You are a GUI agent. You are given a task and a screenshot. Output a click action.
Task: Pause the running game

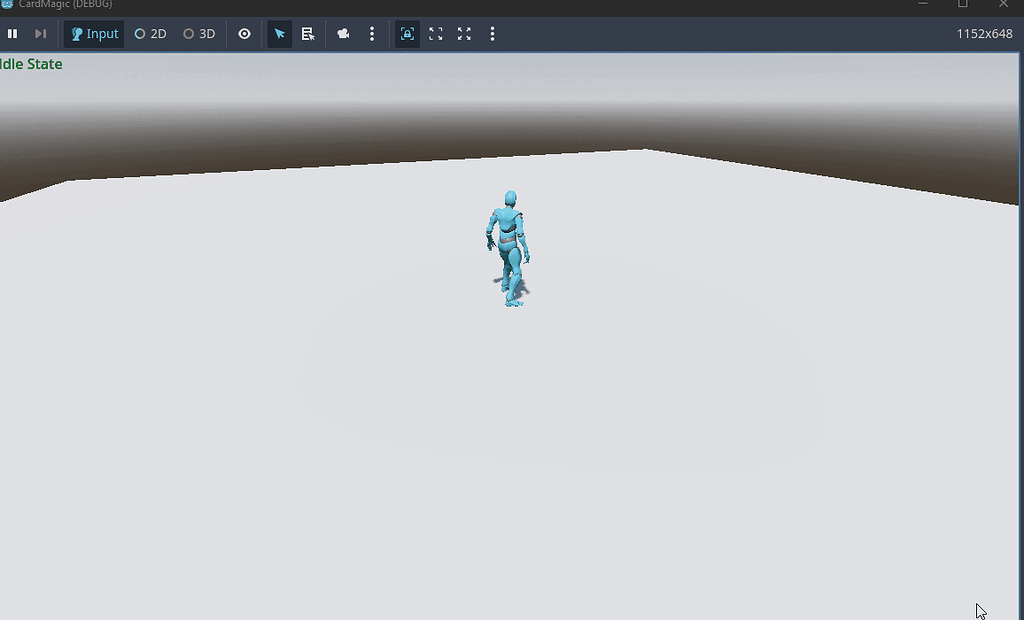point(13,33)
